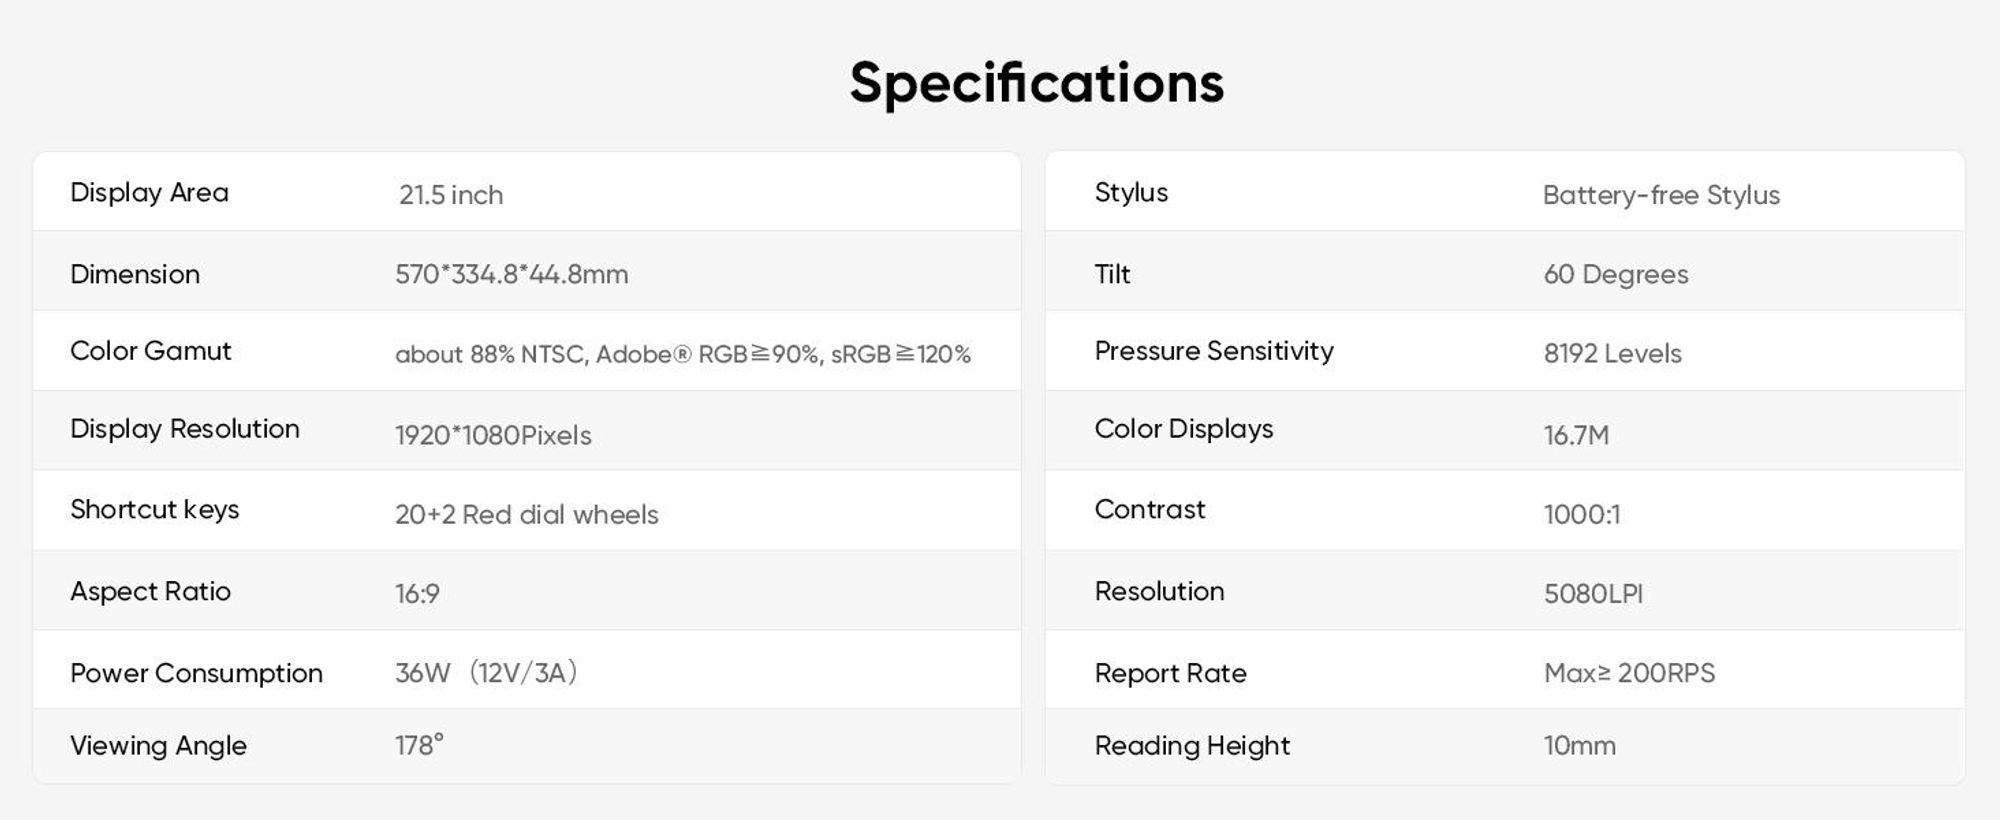Select the Display Area label
Viewport: 2000px width, 820px height.
pyautogui.click(x=149, y=192)
